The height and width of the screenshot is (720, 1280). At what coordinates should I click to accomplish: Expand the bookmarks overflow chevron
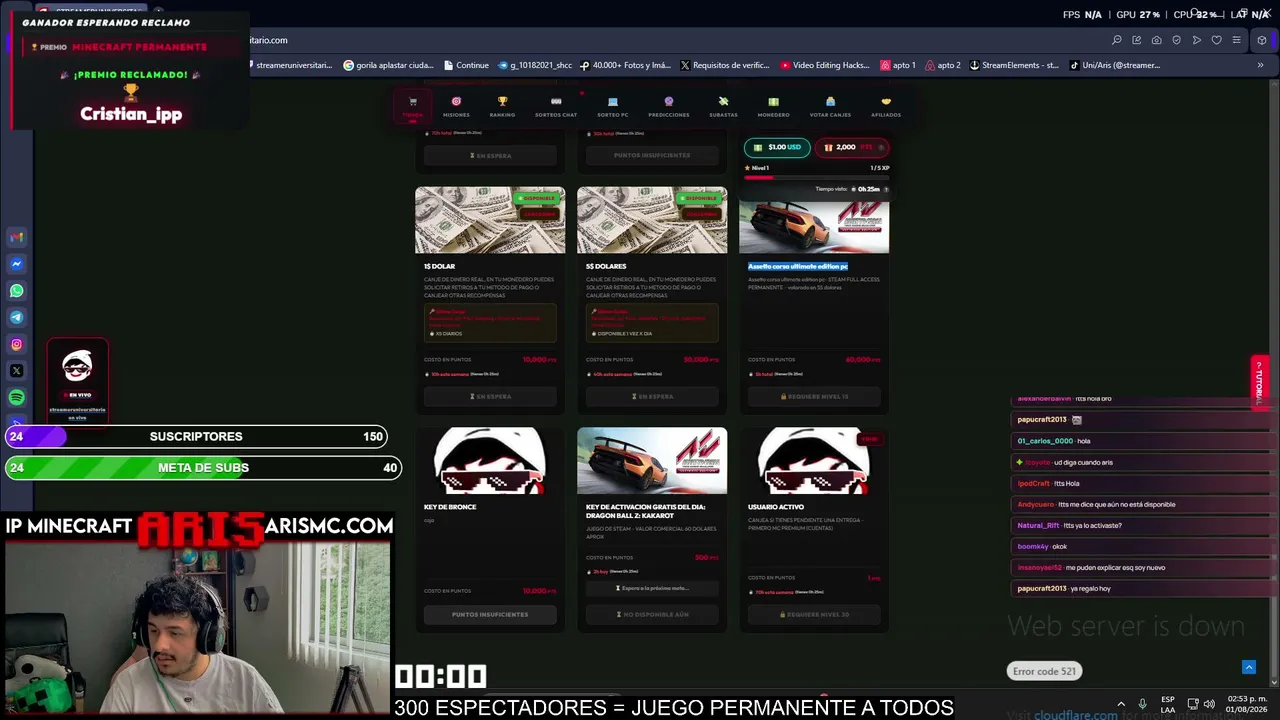pos(1260,65)
